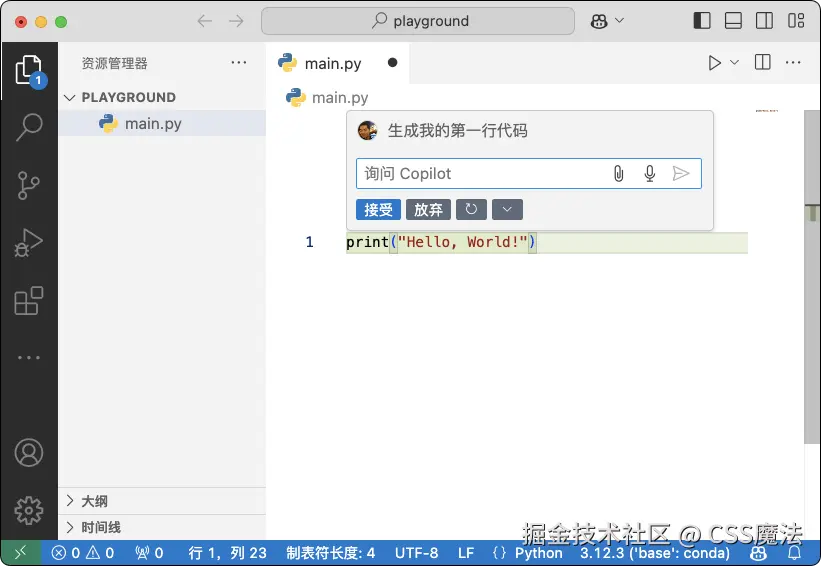The width and height of the screenshot is (821, 566).
Task: Start voice chat with microphone icon
Action: pyautogui.click(x=650, y=173)
